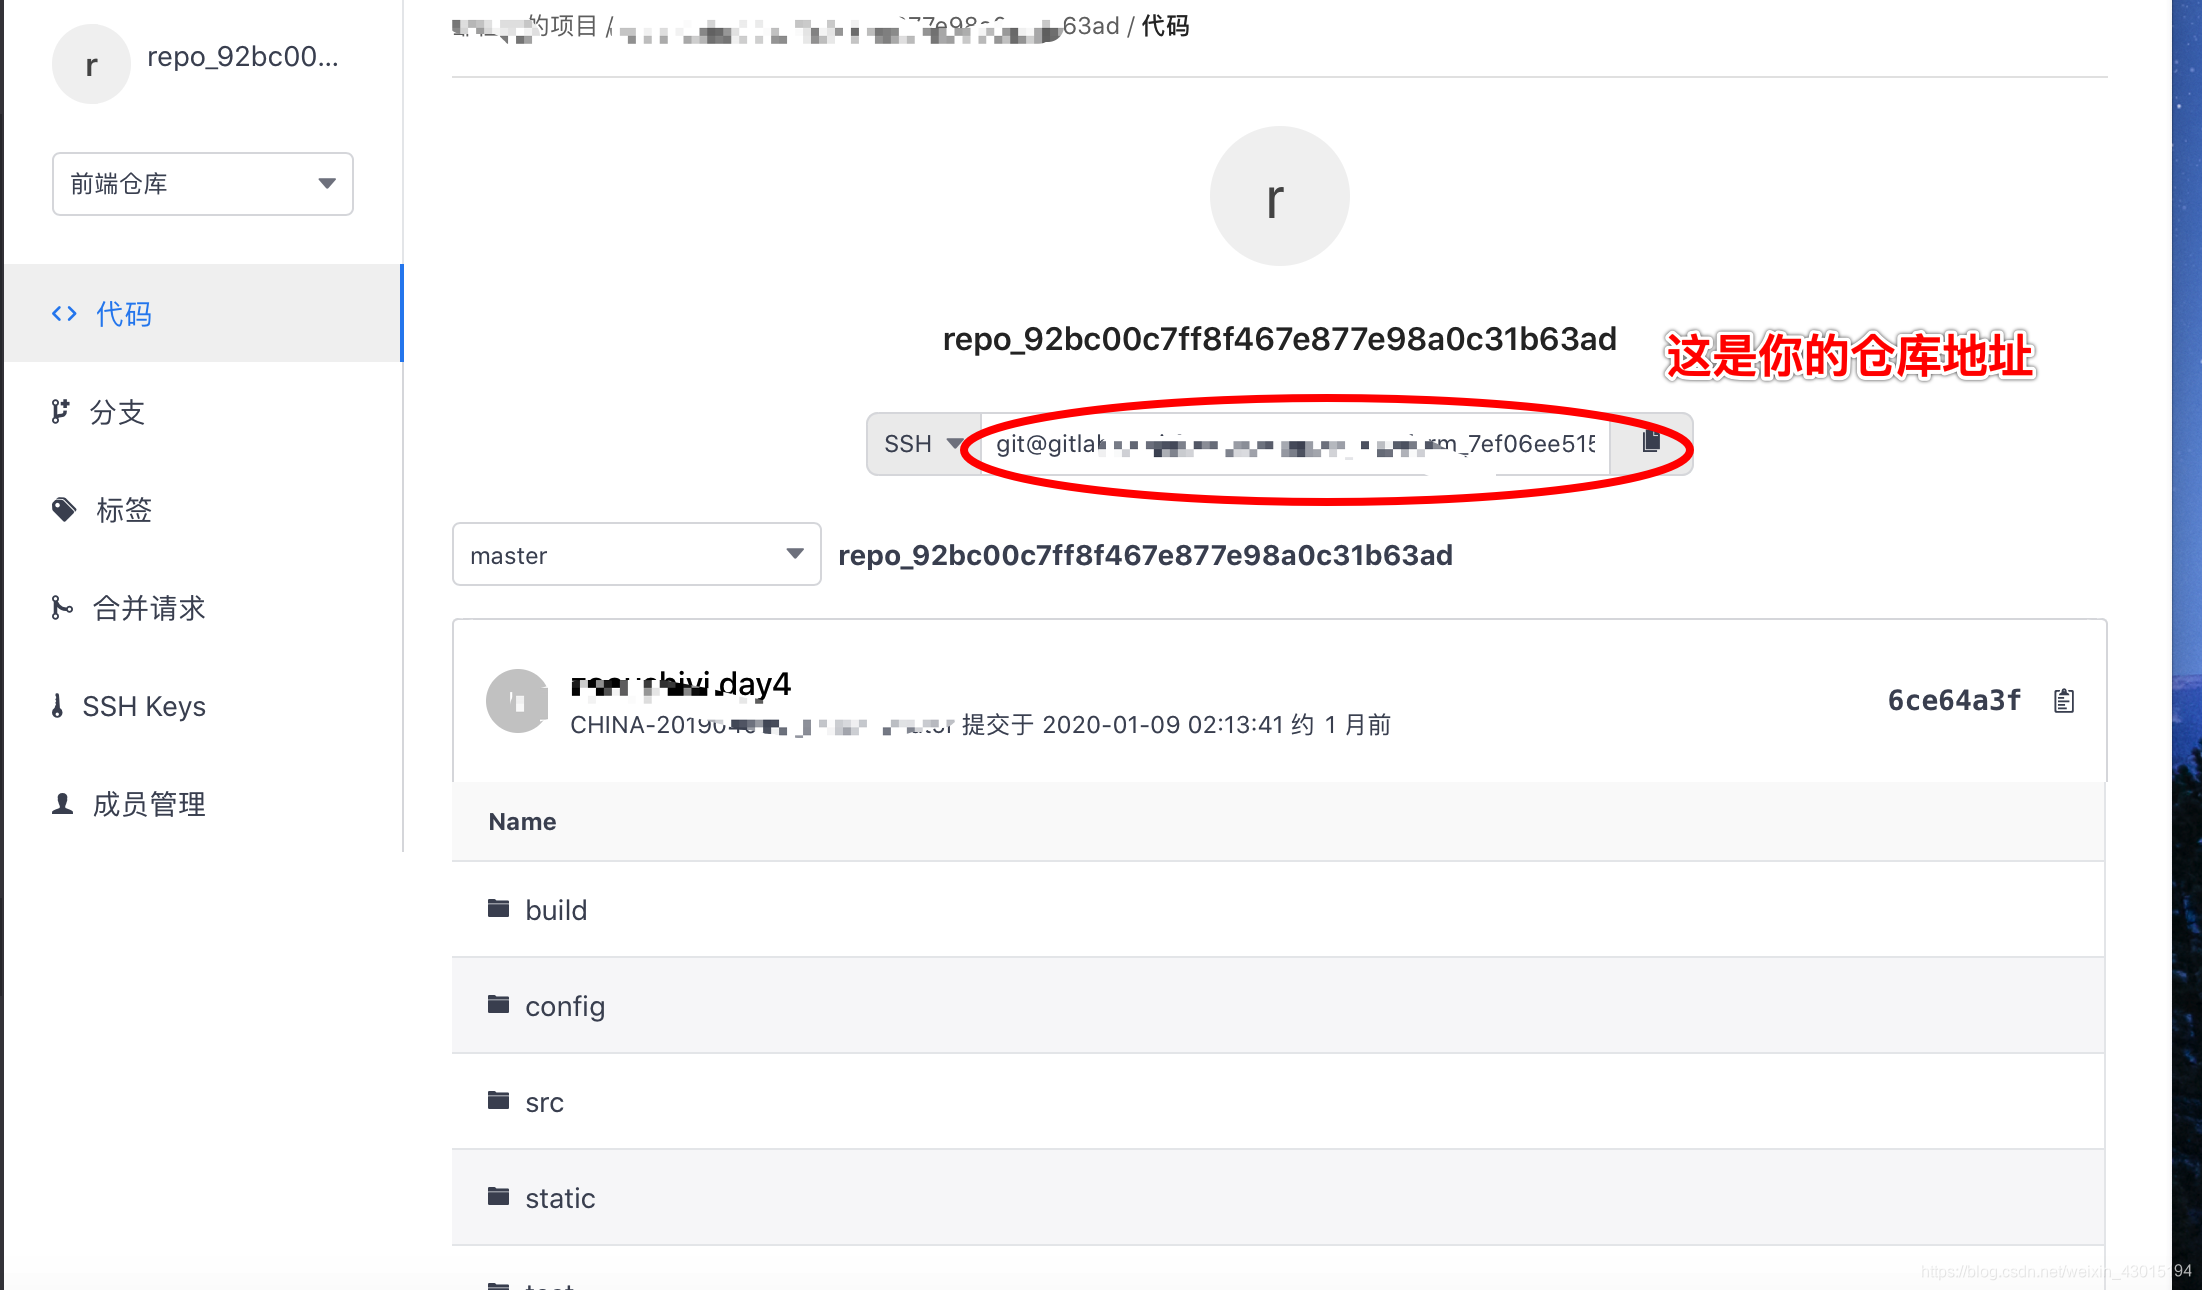The image size is (2202, 1290).
Task: Click the branch icon beside 分支
Action: (x=60, y=412)
